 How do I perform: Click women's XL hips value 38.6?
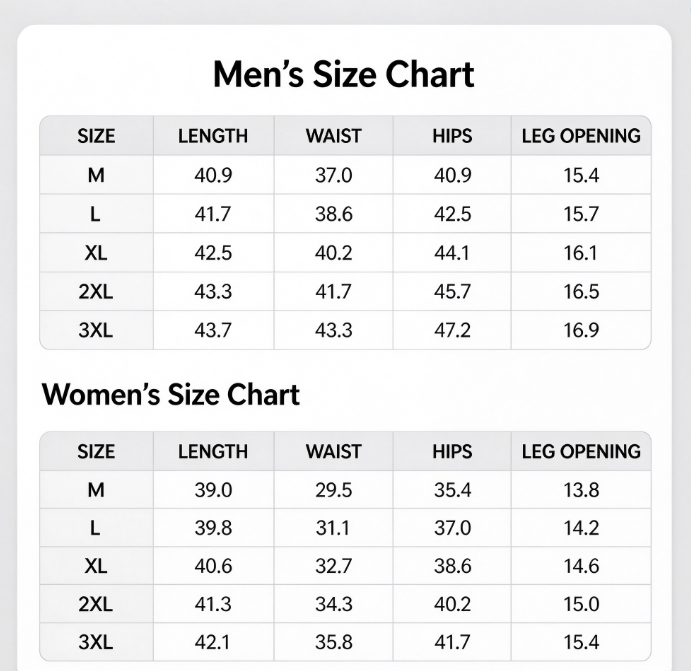coord(452,566)
